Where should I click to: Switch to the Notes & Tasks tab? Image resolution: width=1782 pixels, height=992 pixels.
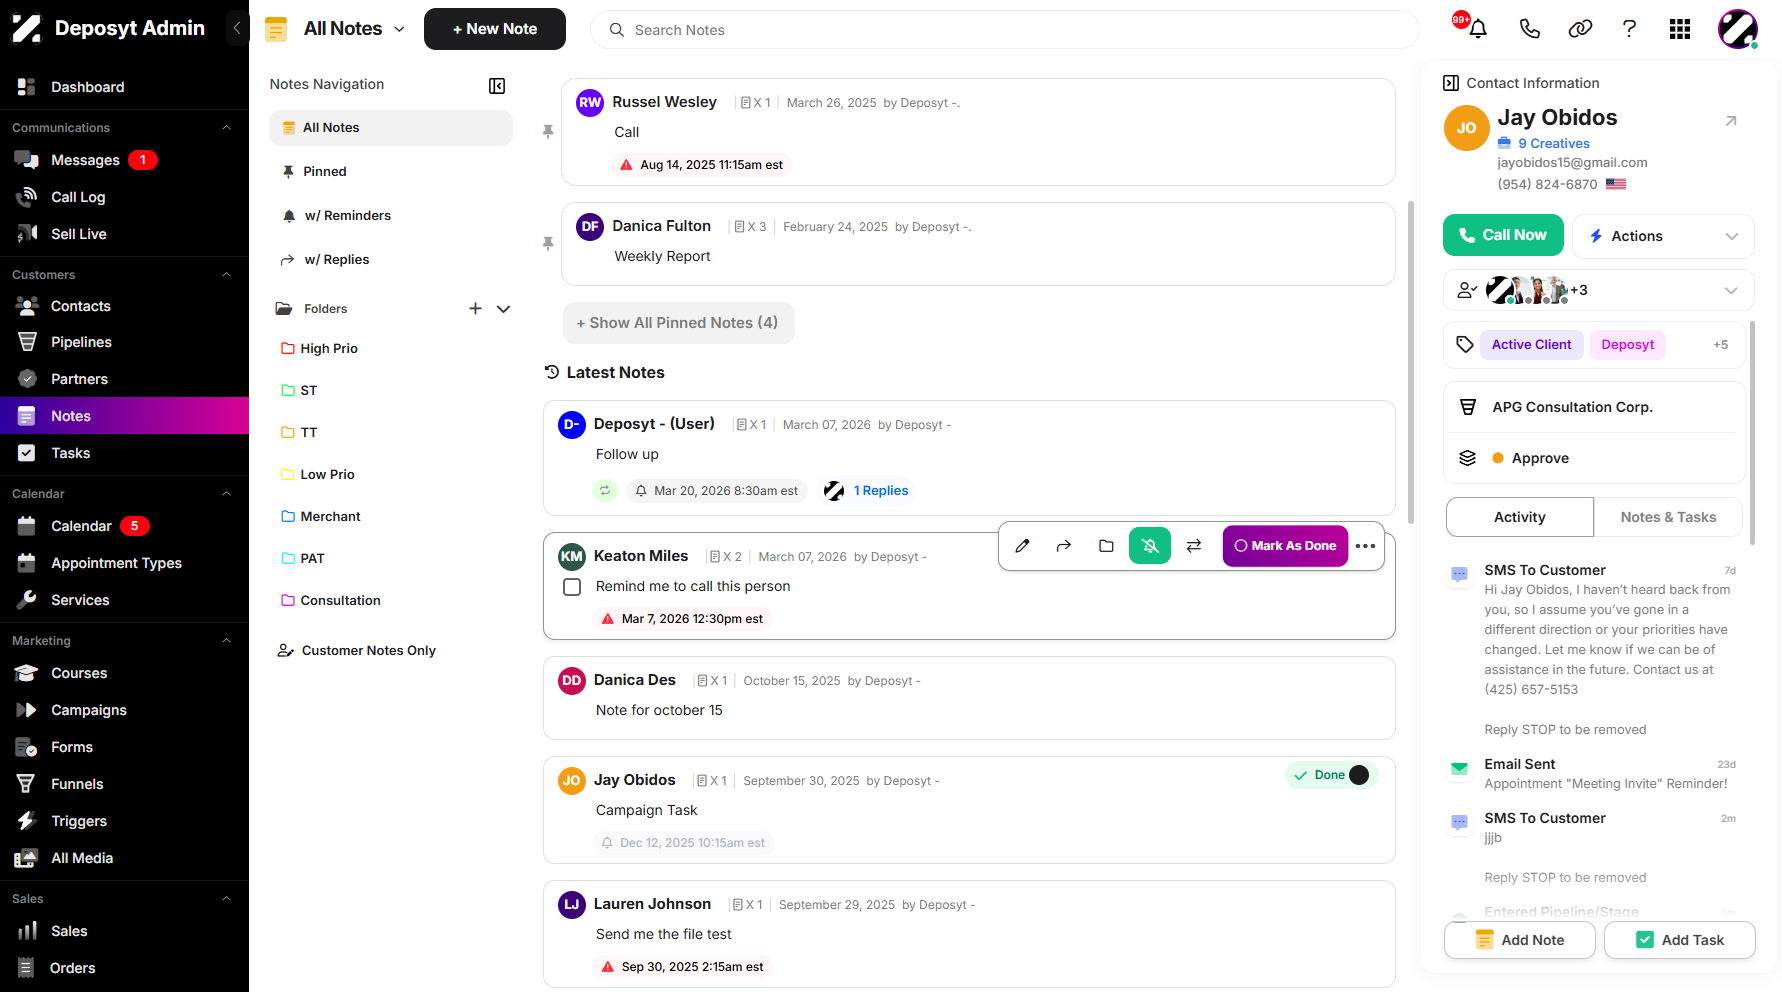tap(1668, 517)
